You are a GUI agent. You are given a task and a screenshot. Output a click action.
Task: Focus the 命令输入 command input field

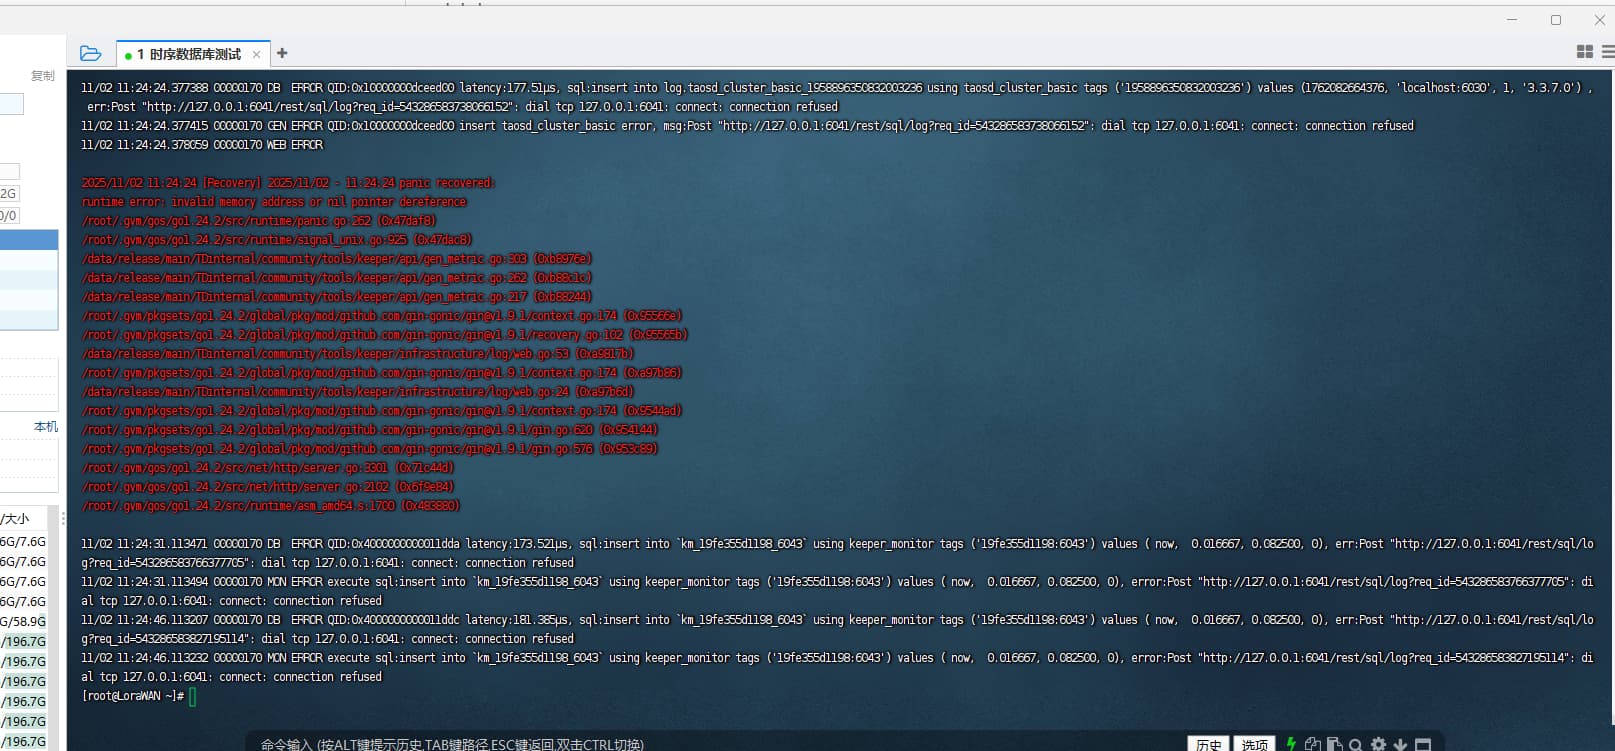point(700,744)
